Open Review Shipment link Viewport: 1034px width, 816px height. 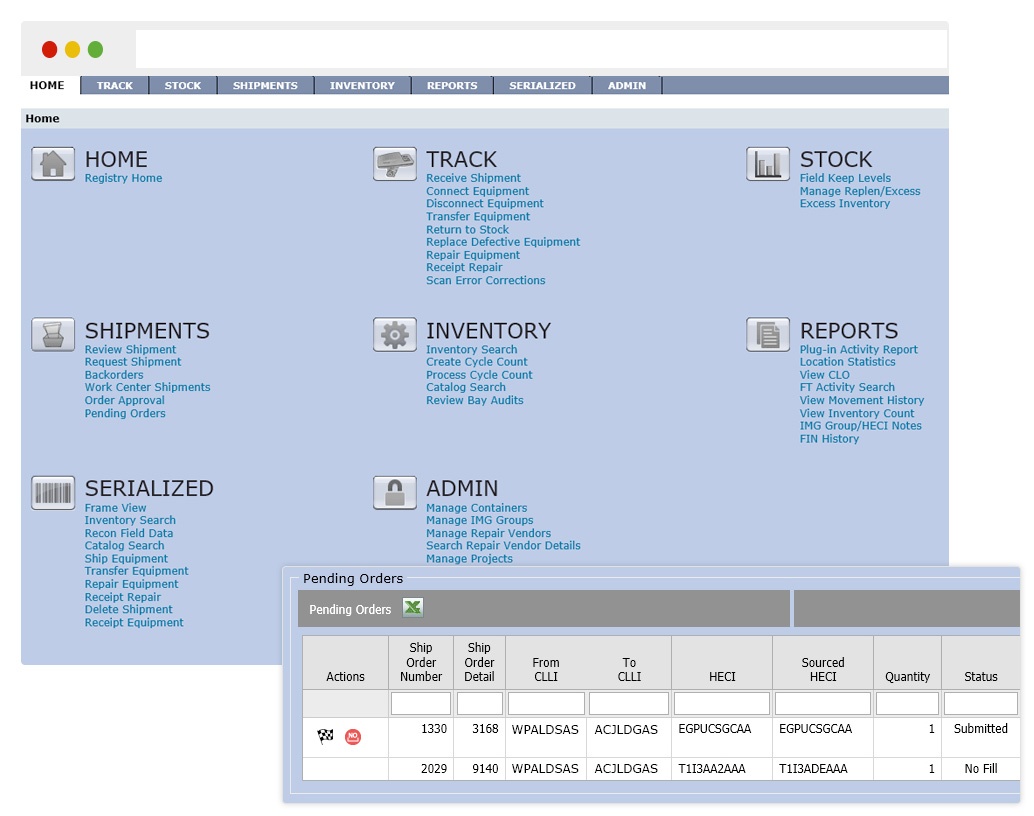pyautogui.click(x=130, y=350)
